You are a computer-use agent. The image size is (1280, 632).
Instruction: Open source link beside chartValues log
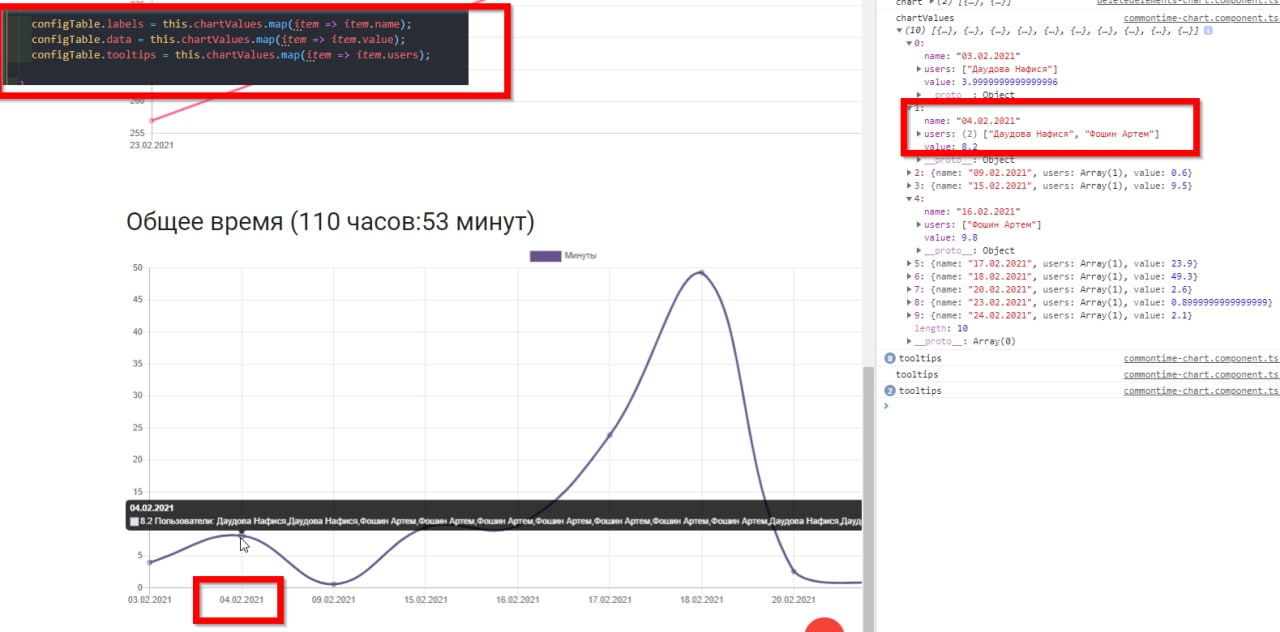1201,18
